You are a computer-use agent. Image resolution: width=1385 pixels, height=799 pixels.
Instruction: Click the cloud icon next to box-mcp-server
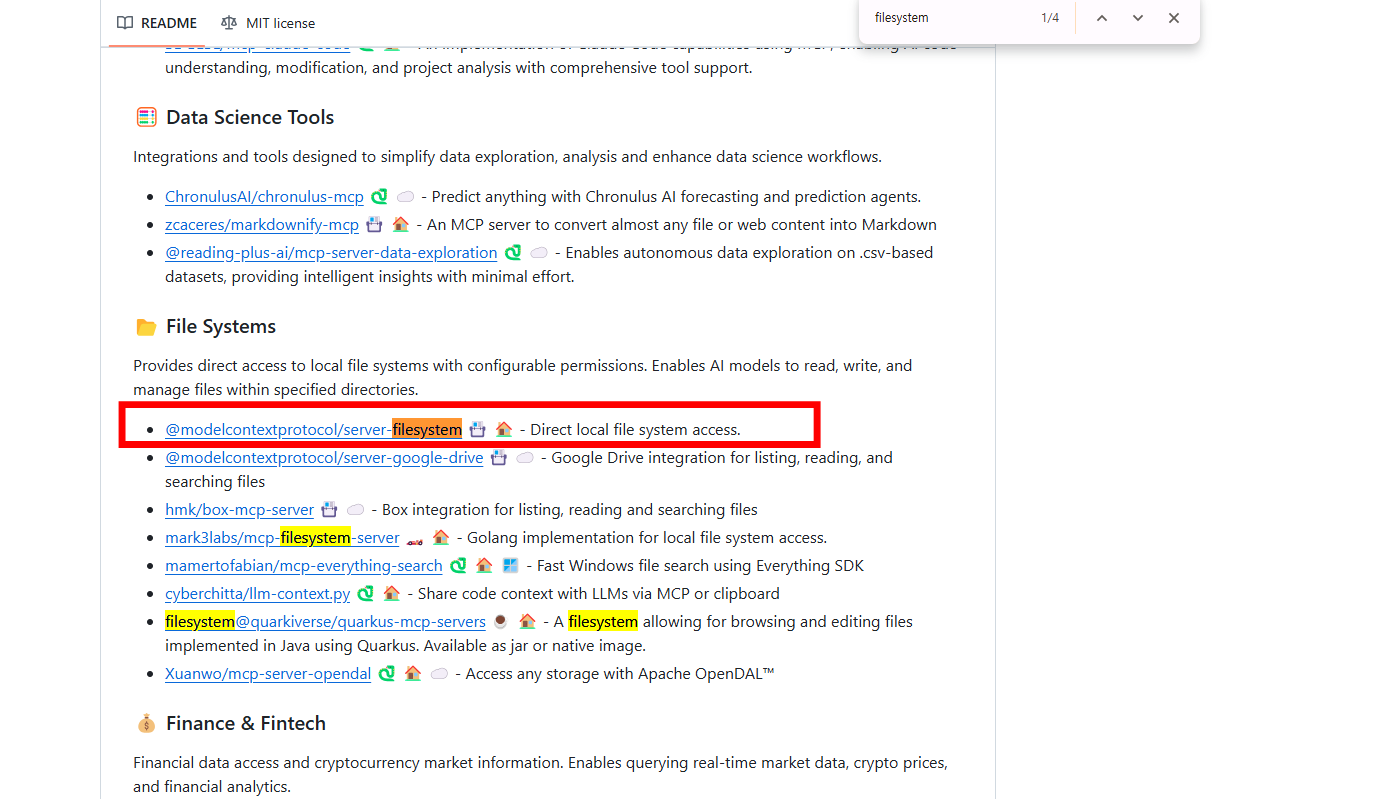(355, 510)
